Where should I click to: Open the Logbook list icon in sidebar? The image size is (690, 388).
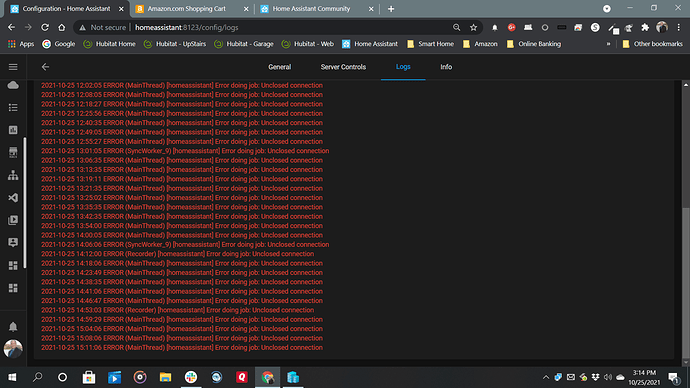[x=13, y=107]
